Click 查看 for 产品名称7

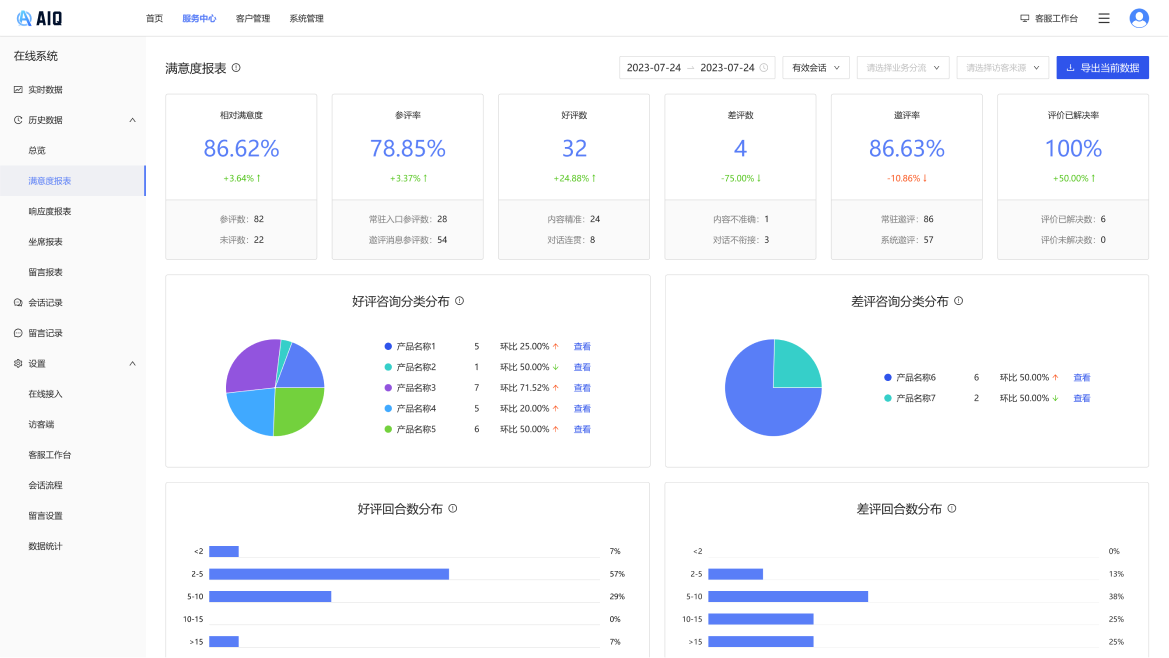point(1082,399)
